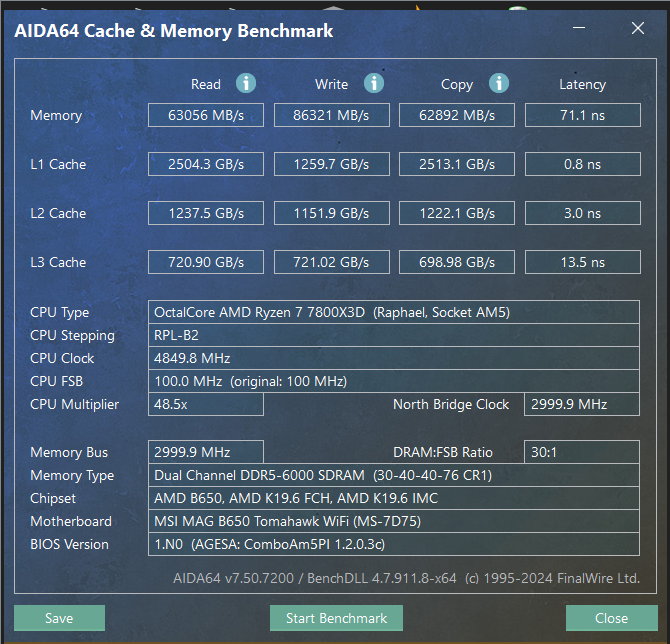Click the AIDA64 Cache & Memory Benchmark title
670x644 pixels.
pyautogui.click(x=173, y=31)
